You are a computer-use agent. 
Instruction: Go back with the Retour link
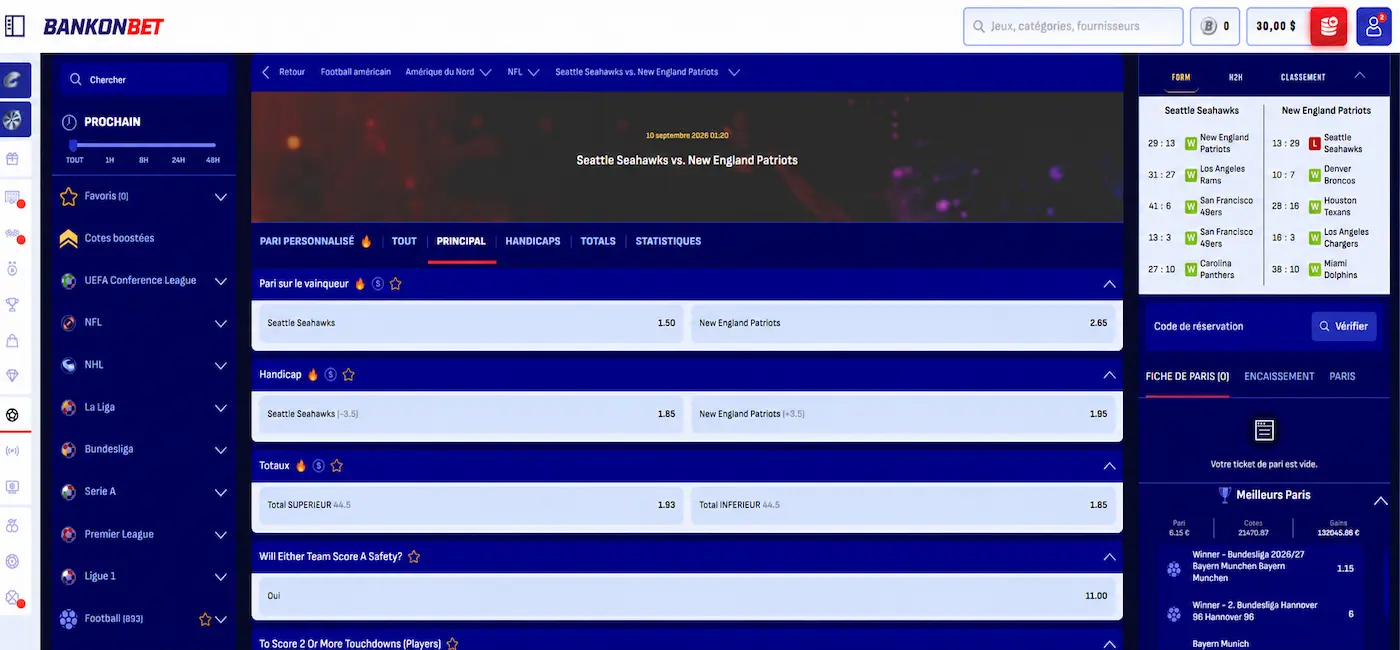pyautogui.click(x=283, y=72)
